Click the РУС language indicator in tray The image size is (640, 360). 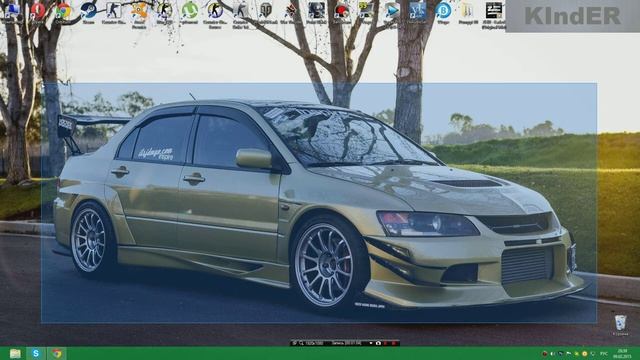click(x=604, y=353)
